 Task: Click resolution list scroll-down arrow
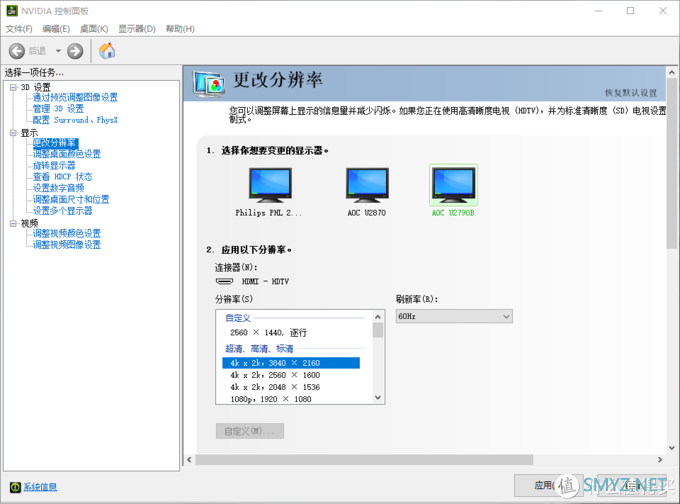(378, 397)
